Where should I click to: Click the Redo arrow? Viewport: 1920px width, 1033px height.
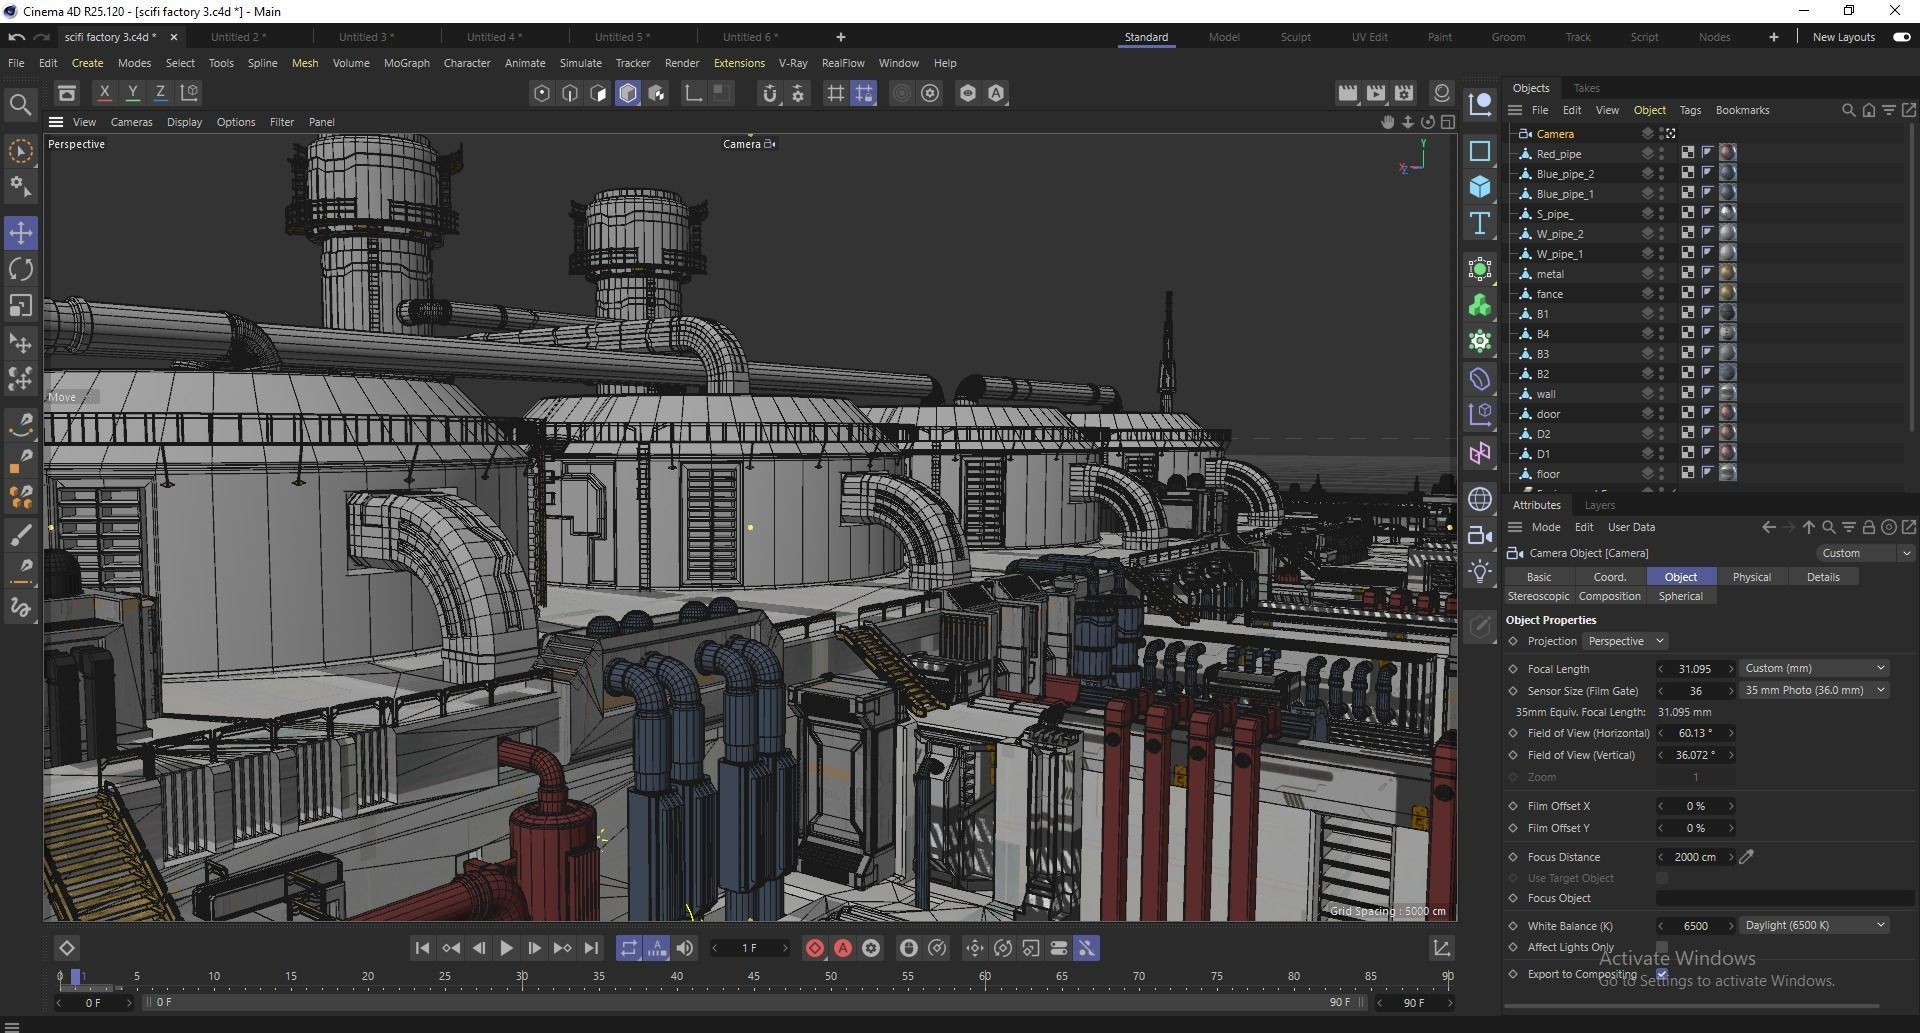click(x=41, y=37)
